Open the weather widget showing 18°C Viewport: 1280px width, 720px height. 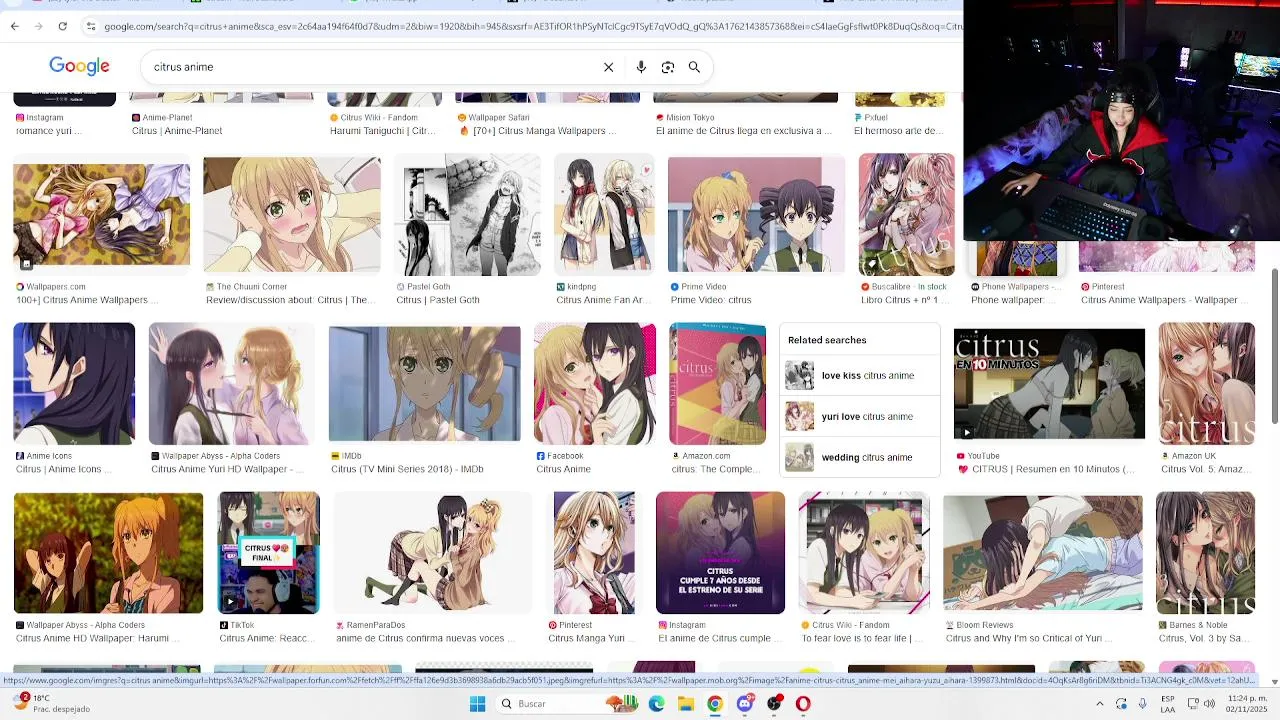pyautogui.click(x=52, y=704)
